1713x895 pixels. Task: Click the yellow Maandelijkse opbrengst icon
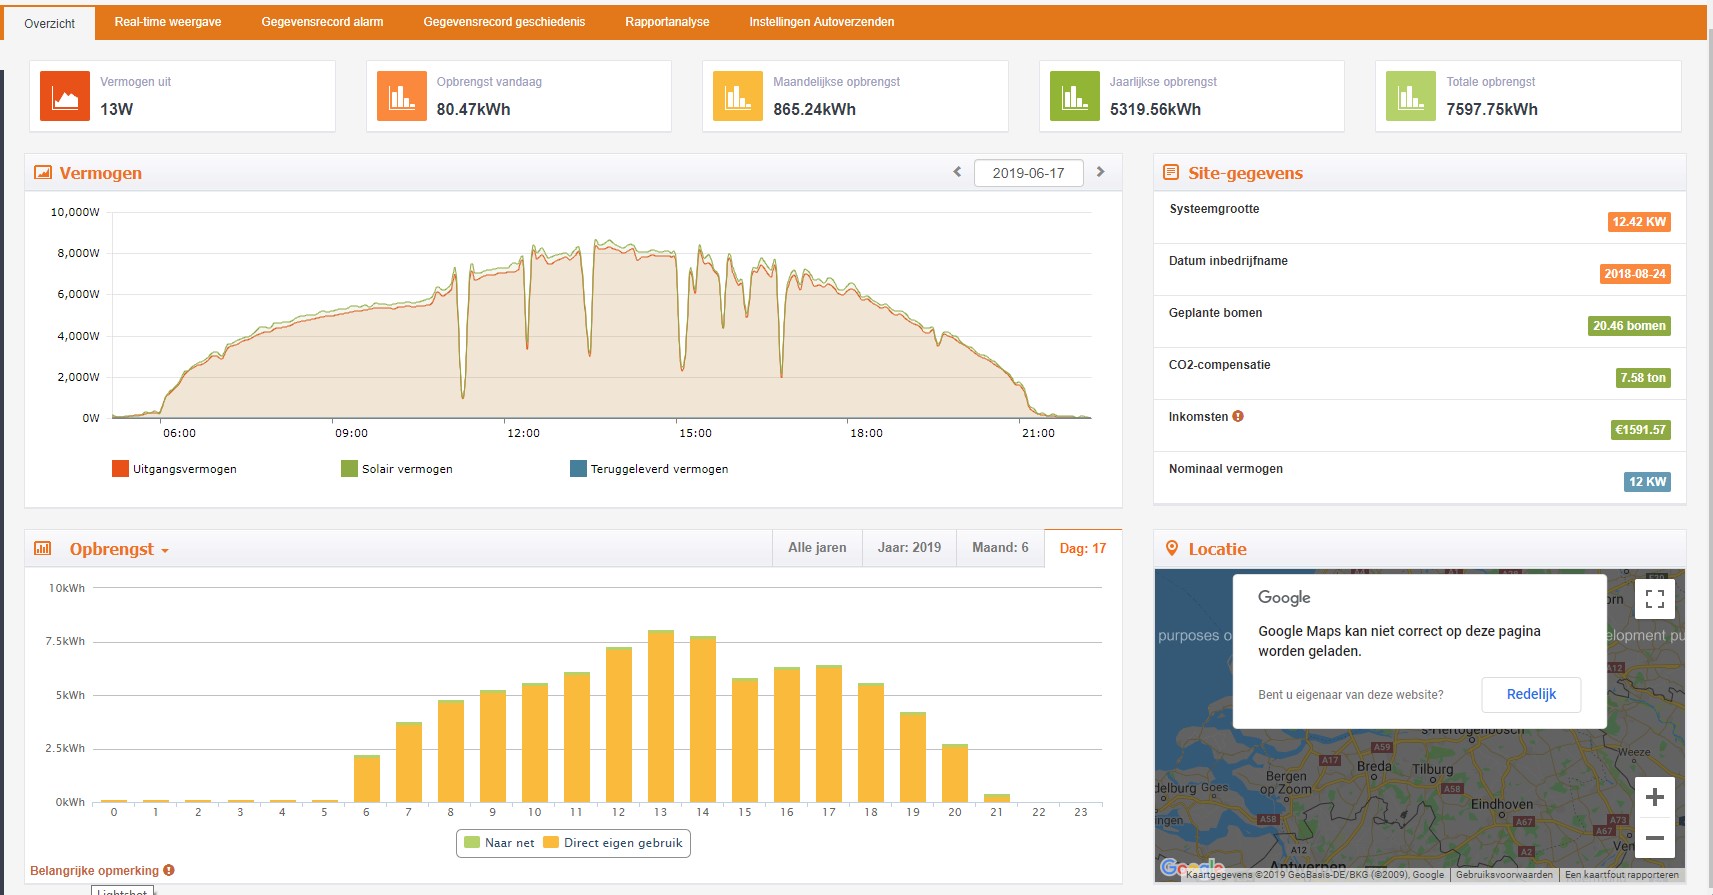coord(738,97)
